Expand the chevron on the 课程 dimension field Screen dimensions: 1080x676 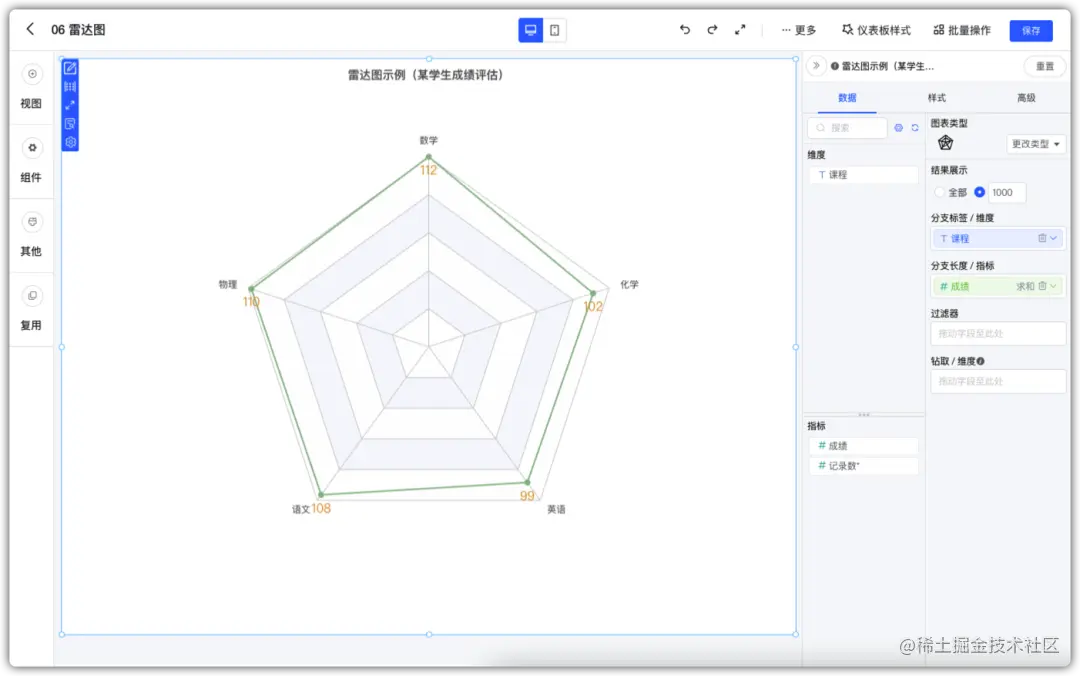tap(1053, 238)
